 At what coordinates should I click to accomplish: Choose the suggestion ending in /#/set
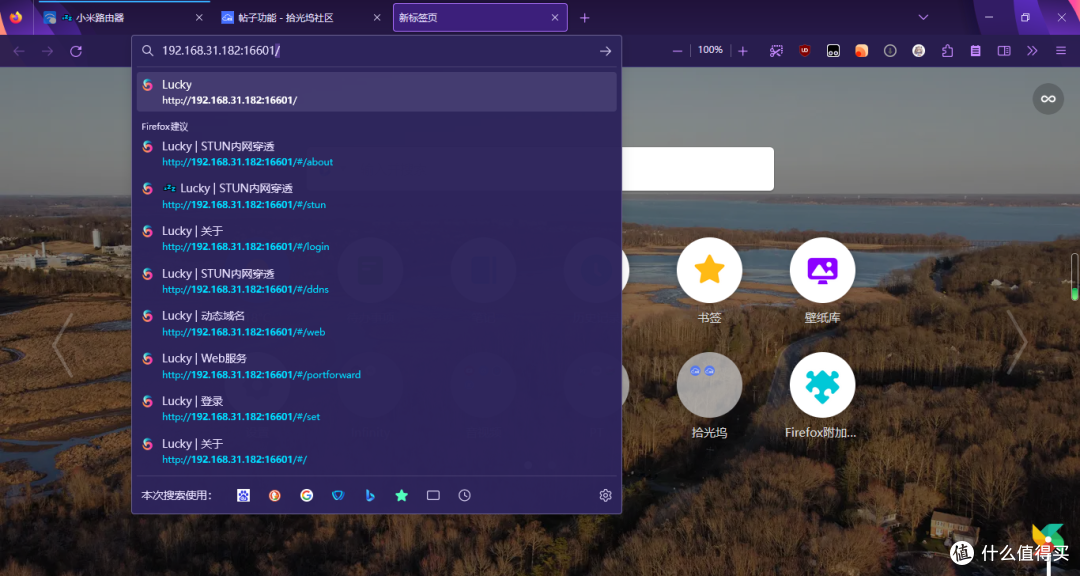[x=376, y=409]
